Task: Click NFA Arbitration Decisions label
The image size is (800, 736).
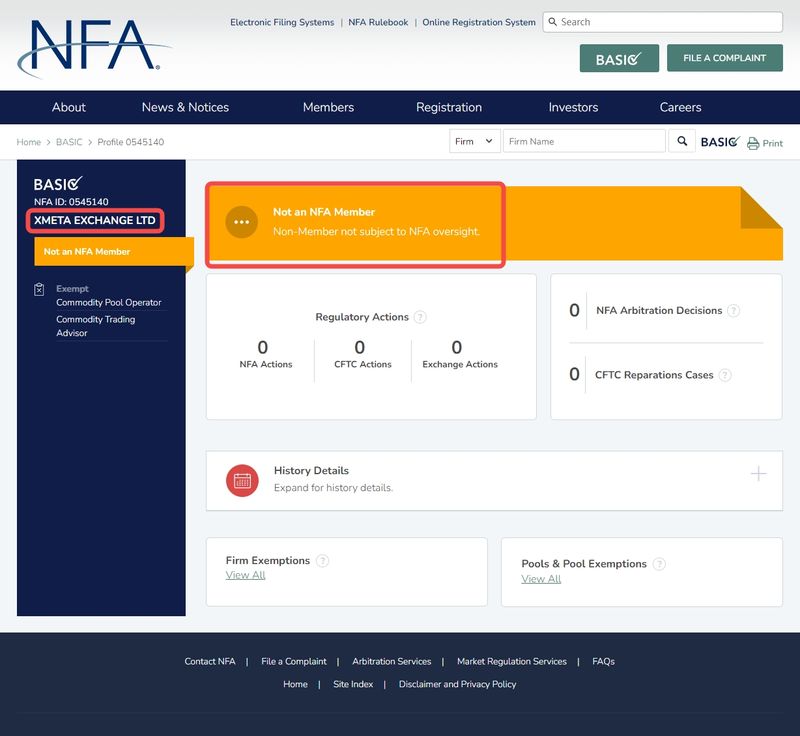Action: click(659, 311)
